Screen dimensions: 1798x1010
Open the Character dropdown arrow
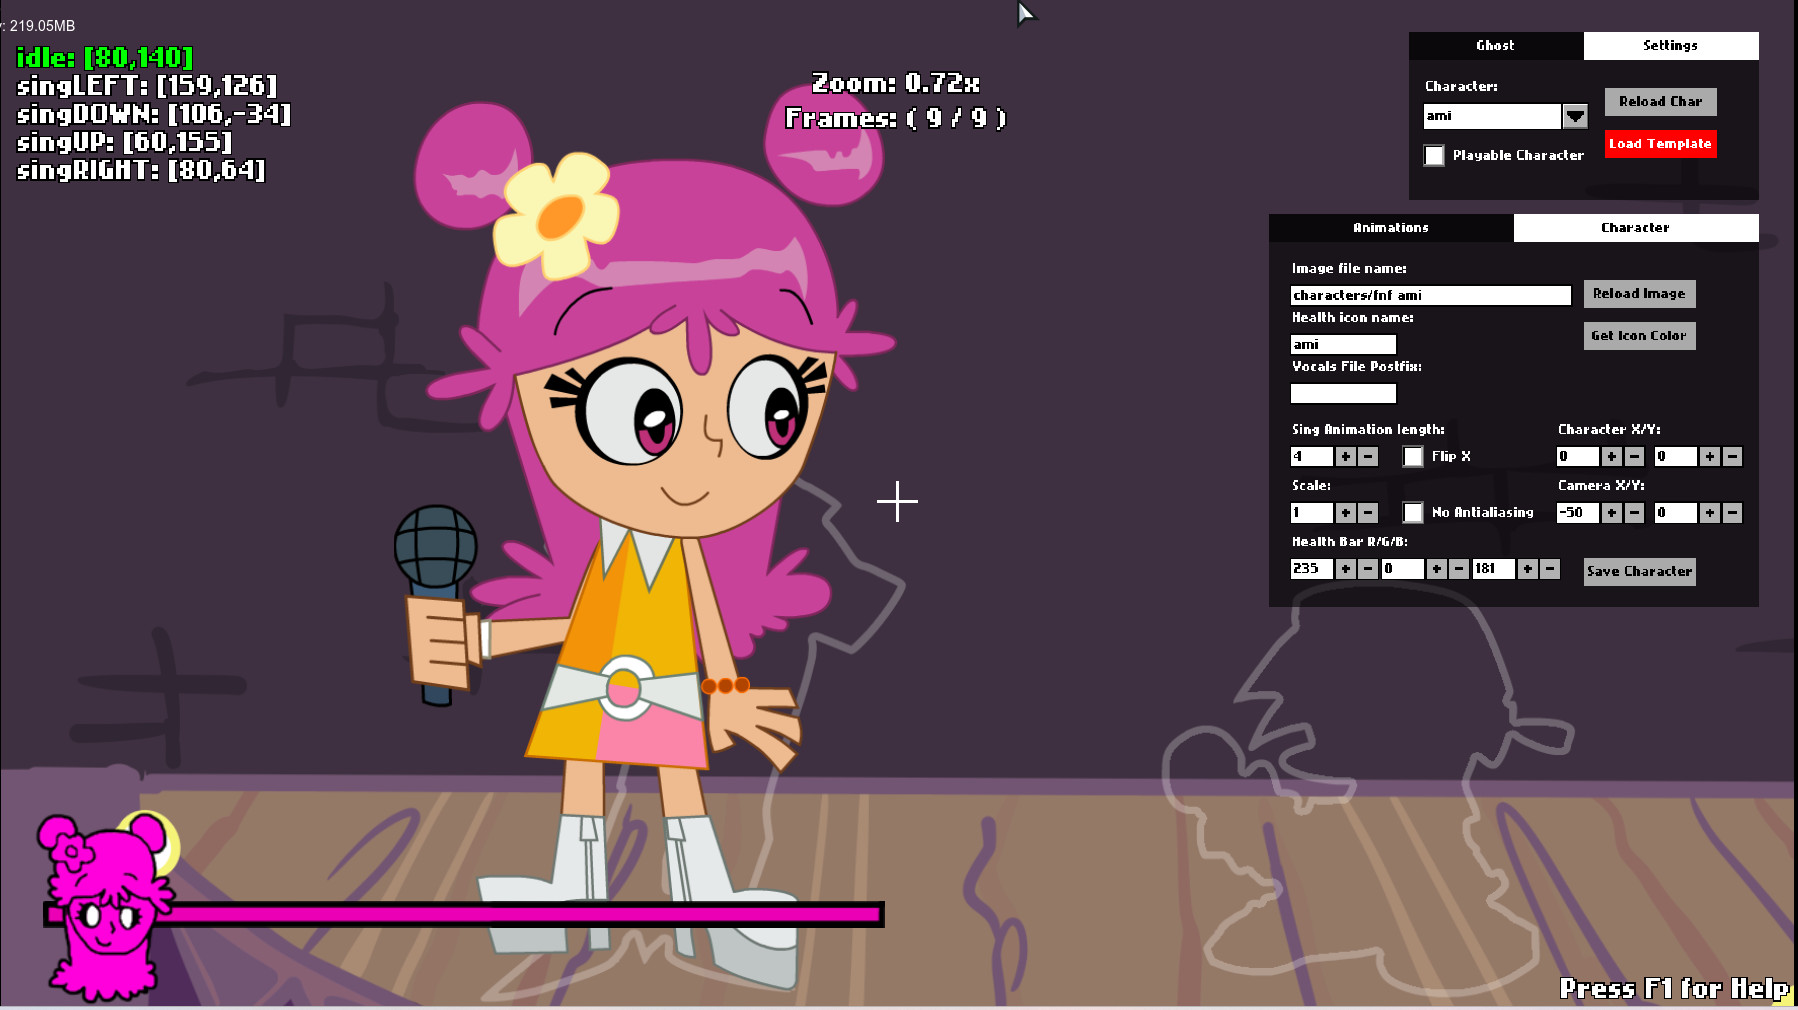(1575, 117)
